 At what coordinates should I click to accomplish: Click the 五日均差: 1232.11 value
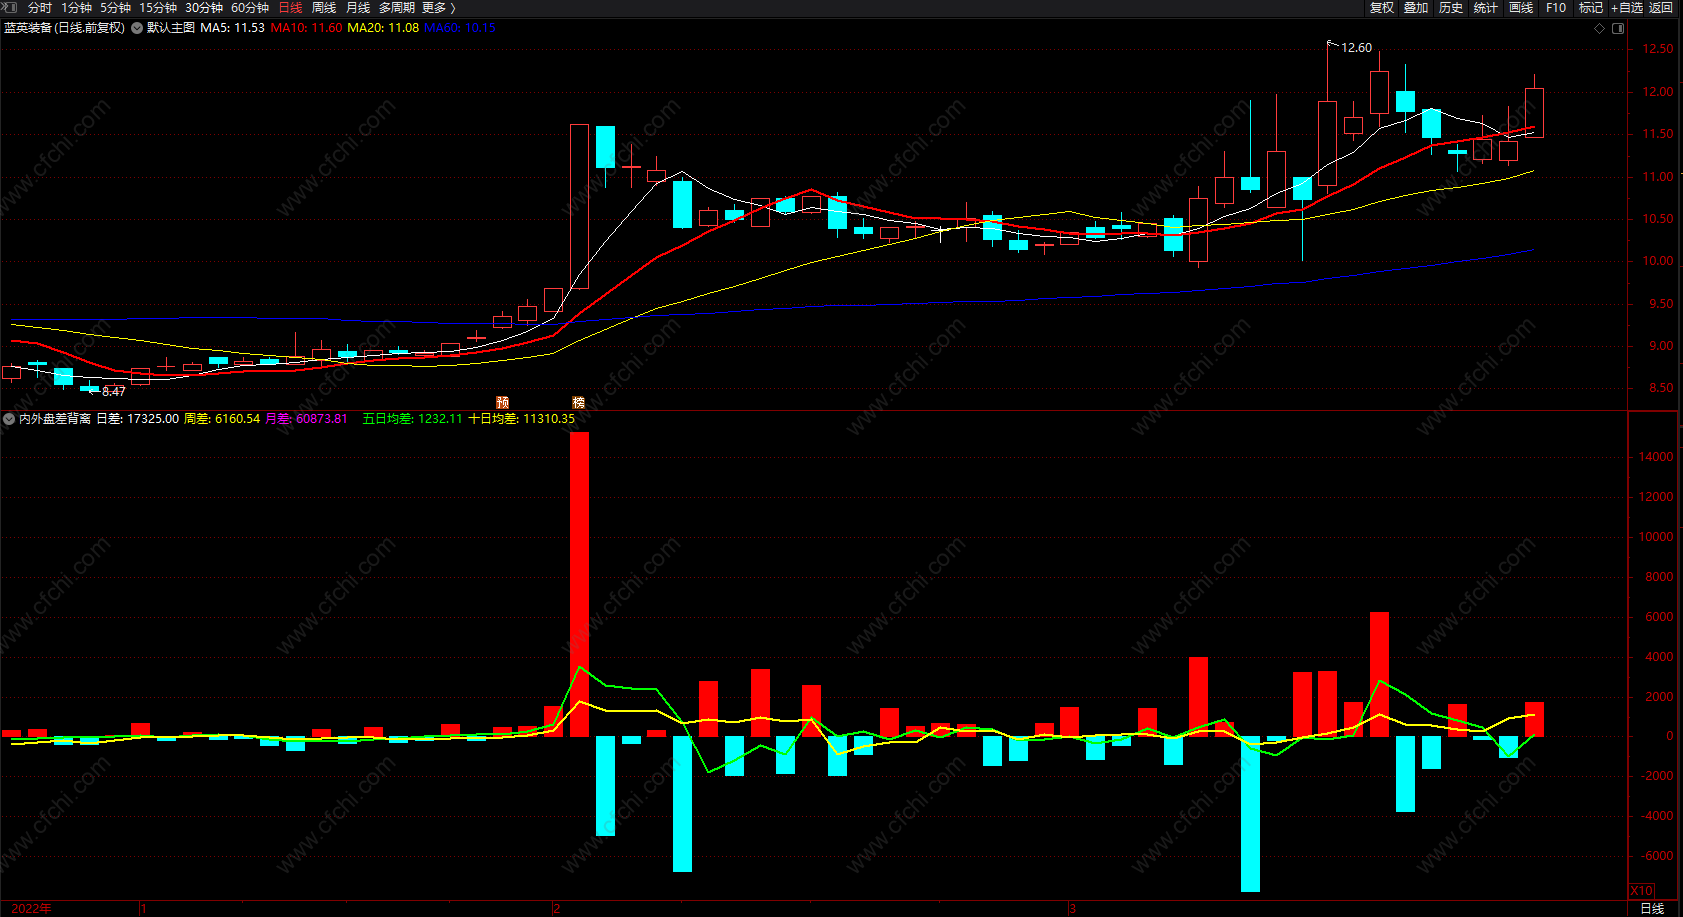412,419
